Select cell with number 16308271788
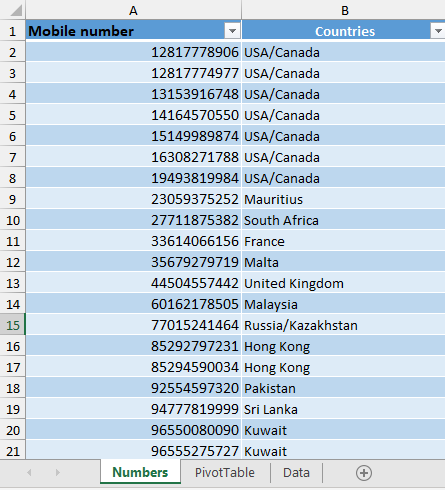The image size is (445, 490). [133, 157]
